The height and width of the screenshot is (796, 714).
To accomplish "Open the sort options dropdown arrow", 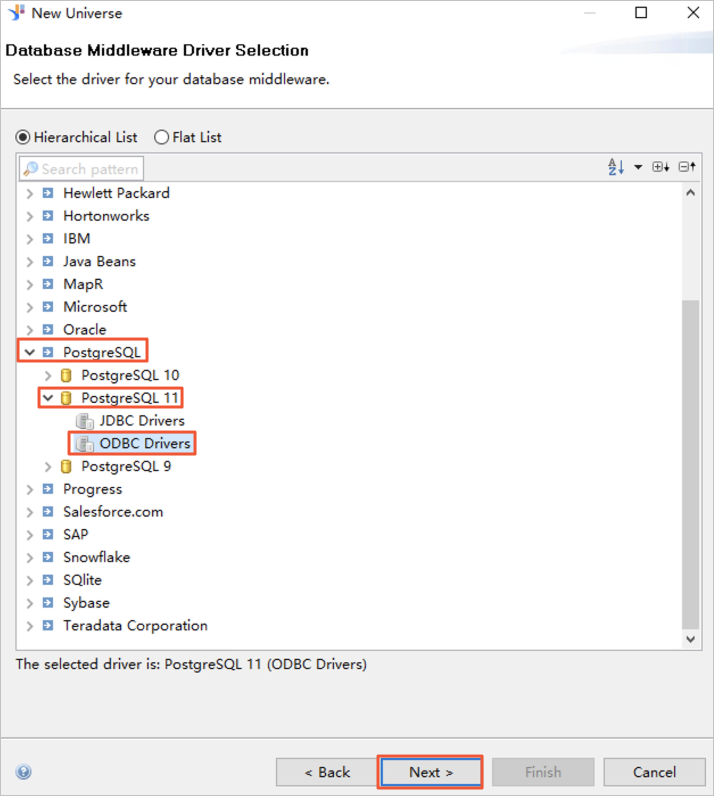I will (x=638, y=167).
